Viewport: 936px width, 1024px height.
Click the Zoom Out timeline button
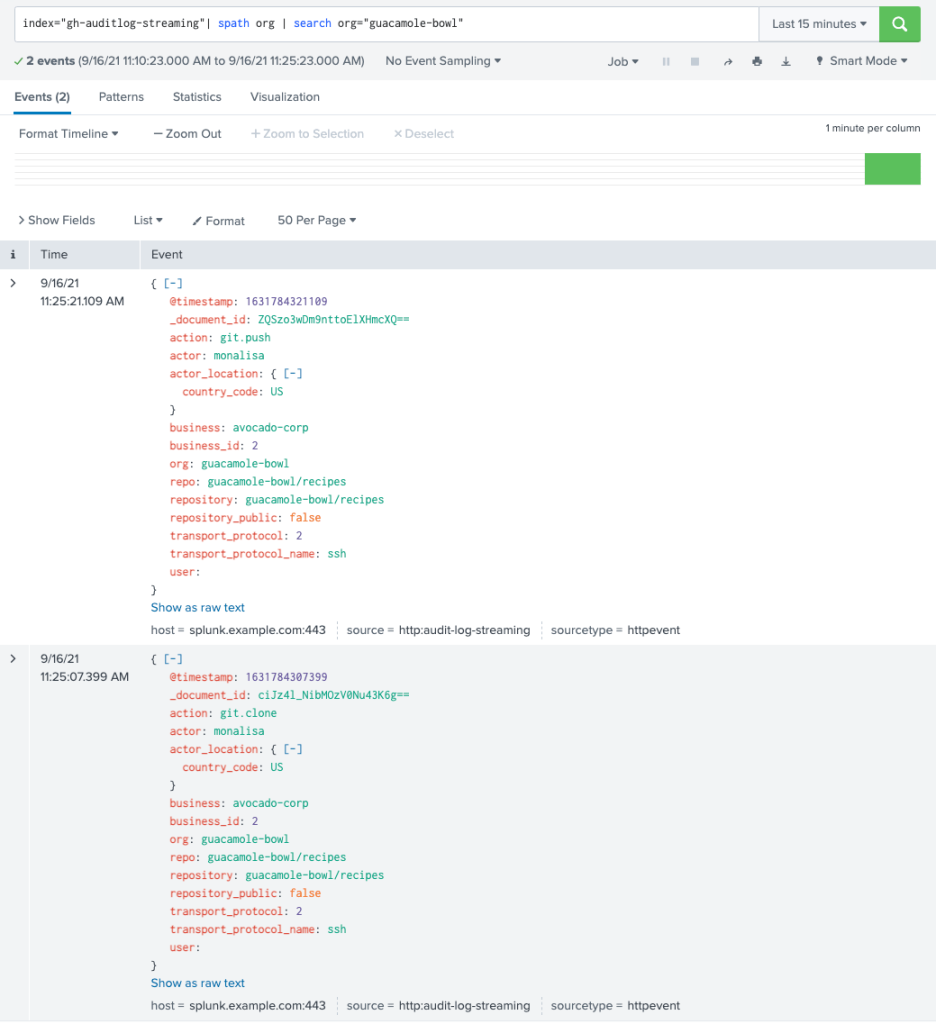[x=186, y=133]
